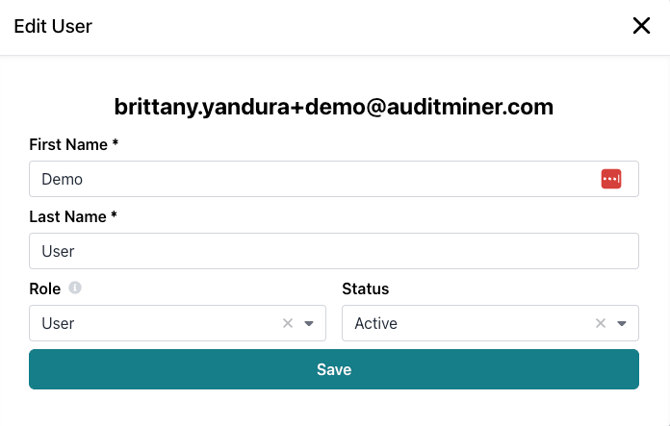Click the Status field label
Screen dimensions: 670x426
365,289
